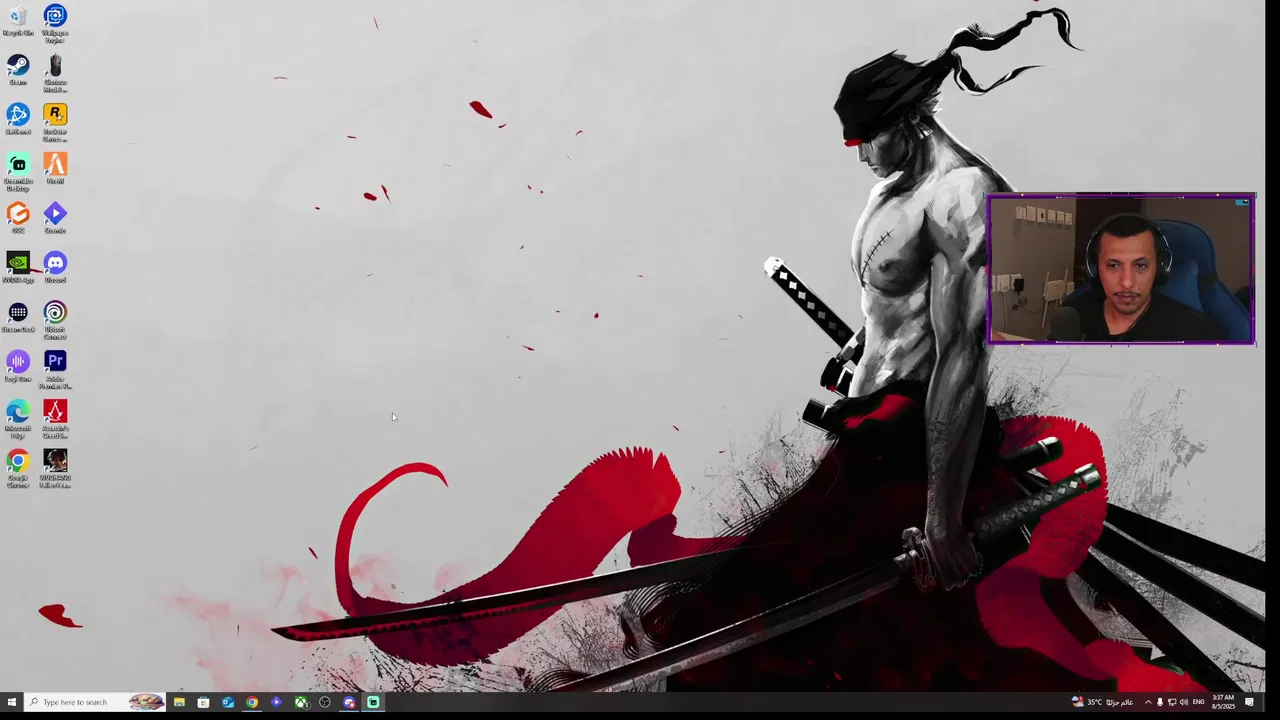Select the Ubisoft Connect desktop icon
The width and height of the screenshot is (1280, 720).
[x=55, y=321]
